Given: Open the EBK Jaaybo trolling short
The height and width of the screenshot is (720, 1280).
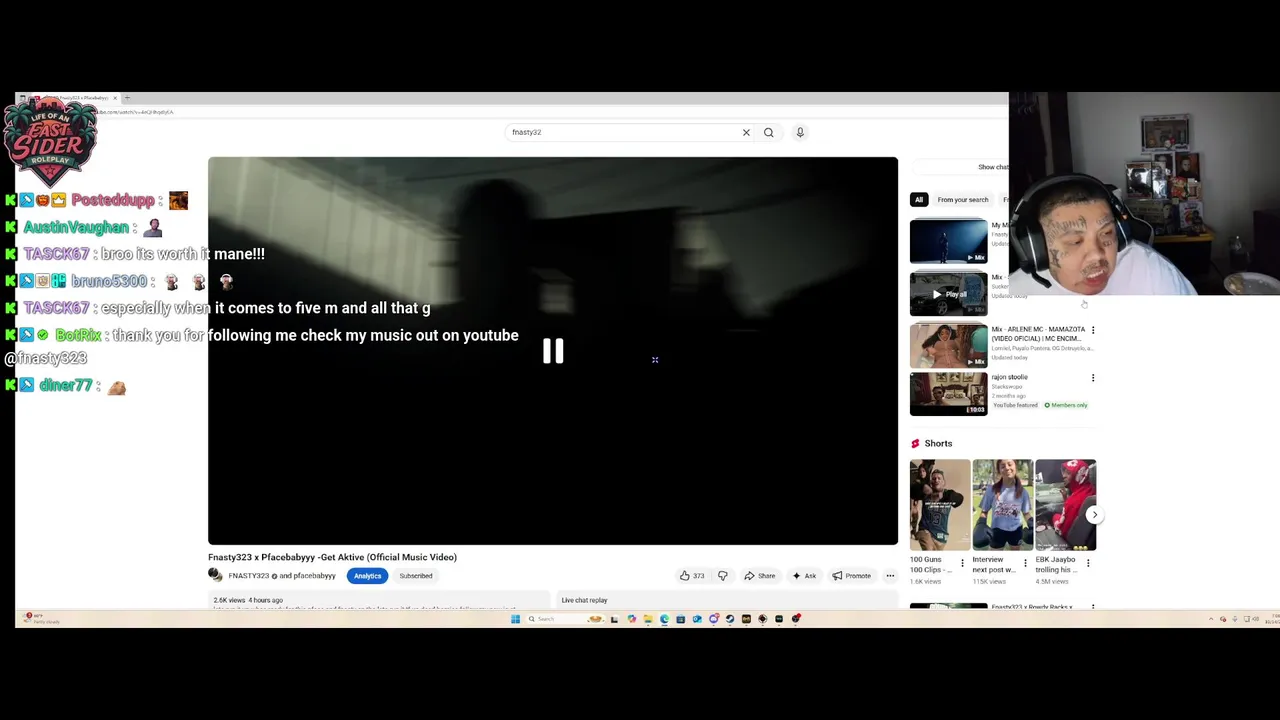Looking at the screenshot, I should point(1065,505).
